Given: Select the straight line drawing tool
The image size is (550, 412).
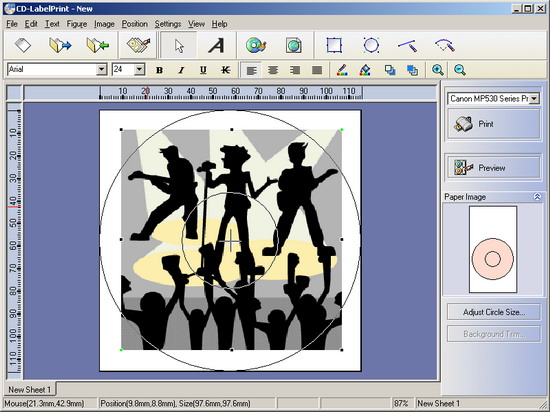Looking at the screenshot, I should pos(408,46).
